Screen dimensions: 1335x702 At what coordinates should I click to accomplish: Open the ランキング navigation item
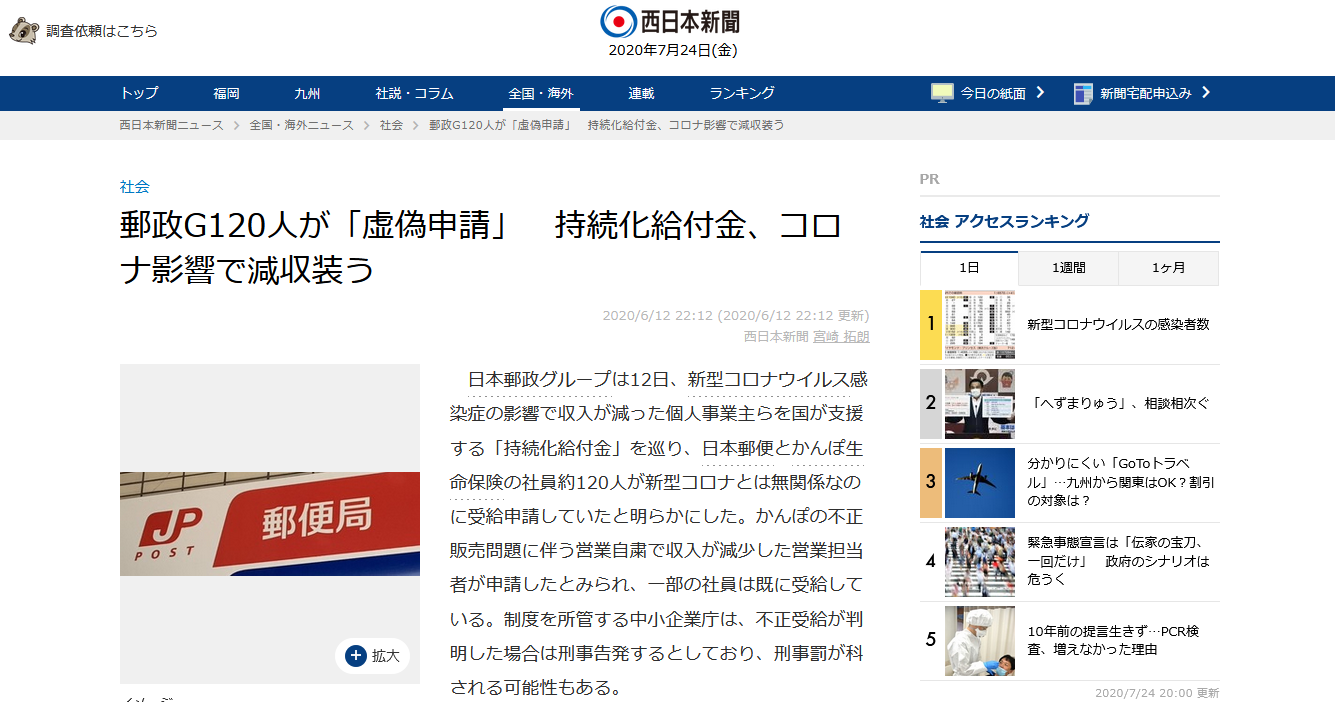pyautogui.click(x=742, y=93)
